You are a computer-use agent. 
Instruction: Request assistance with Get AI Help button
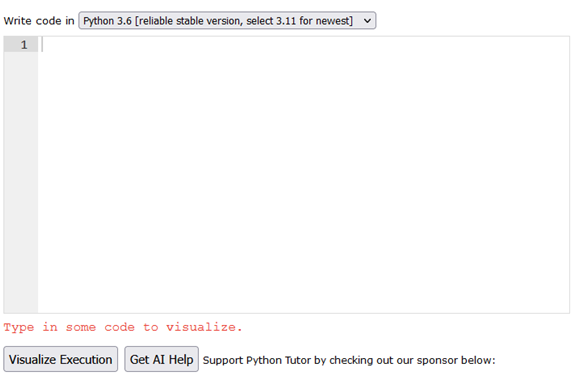(161, 359)
